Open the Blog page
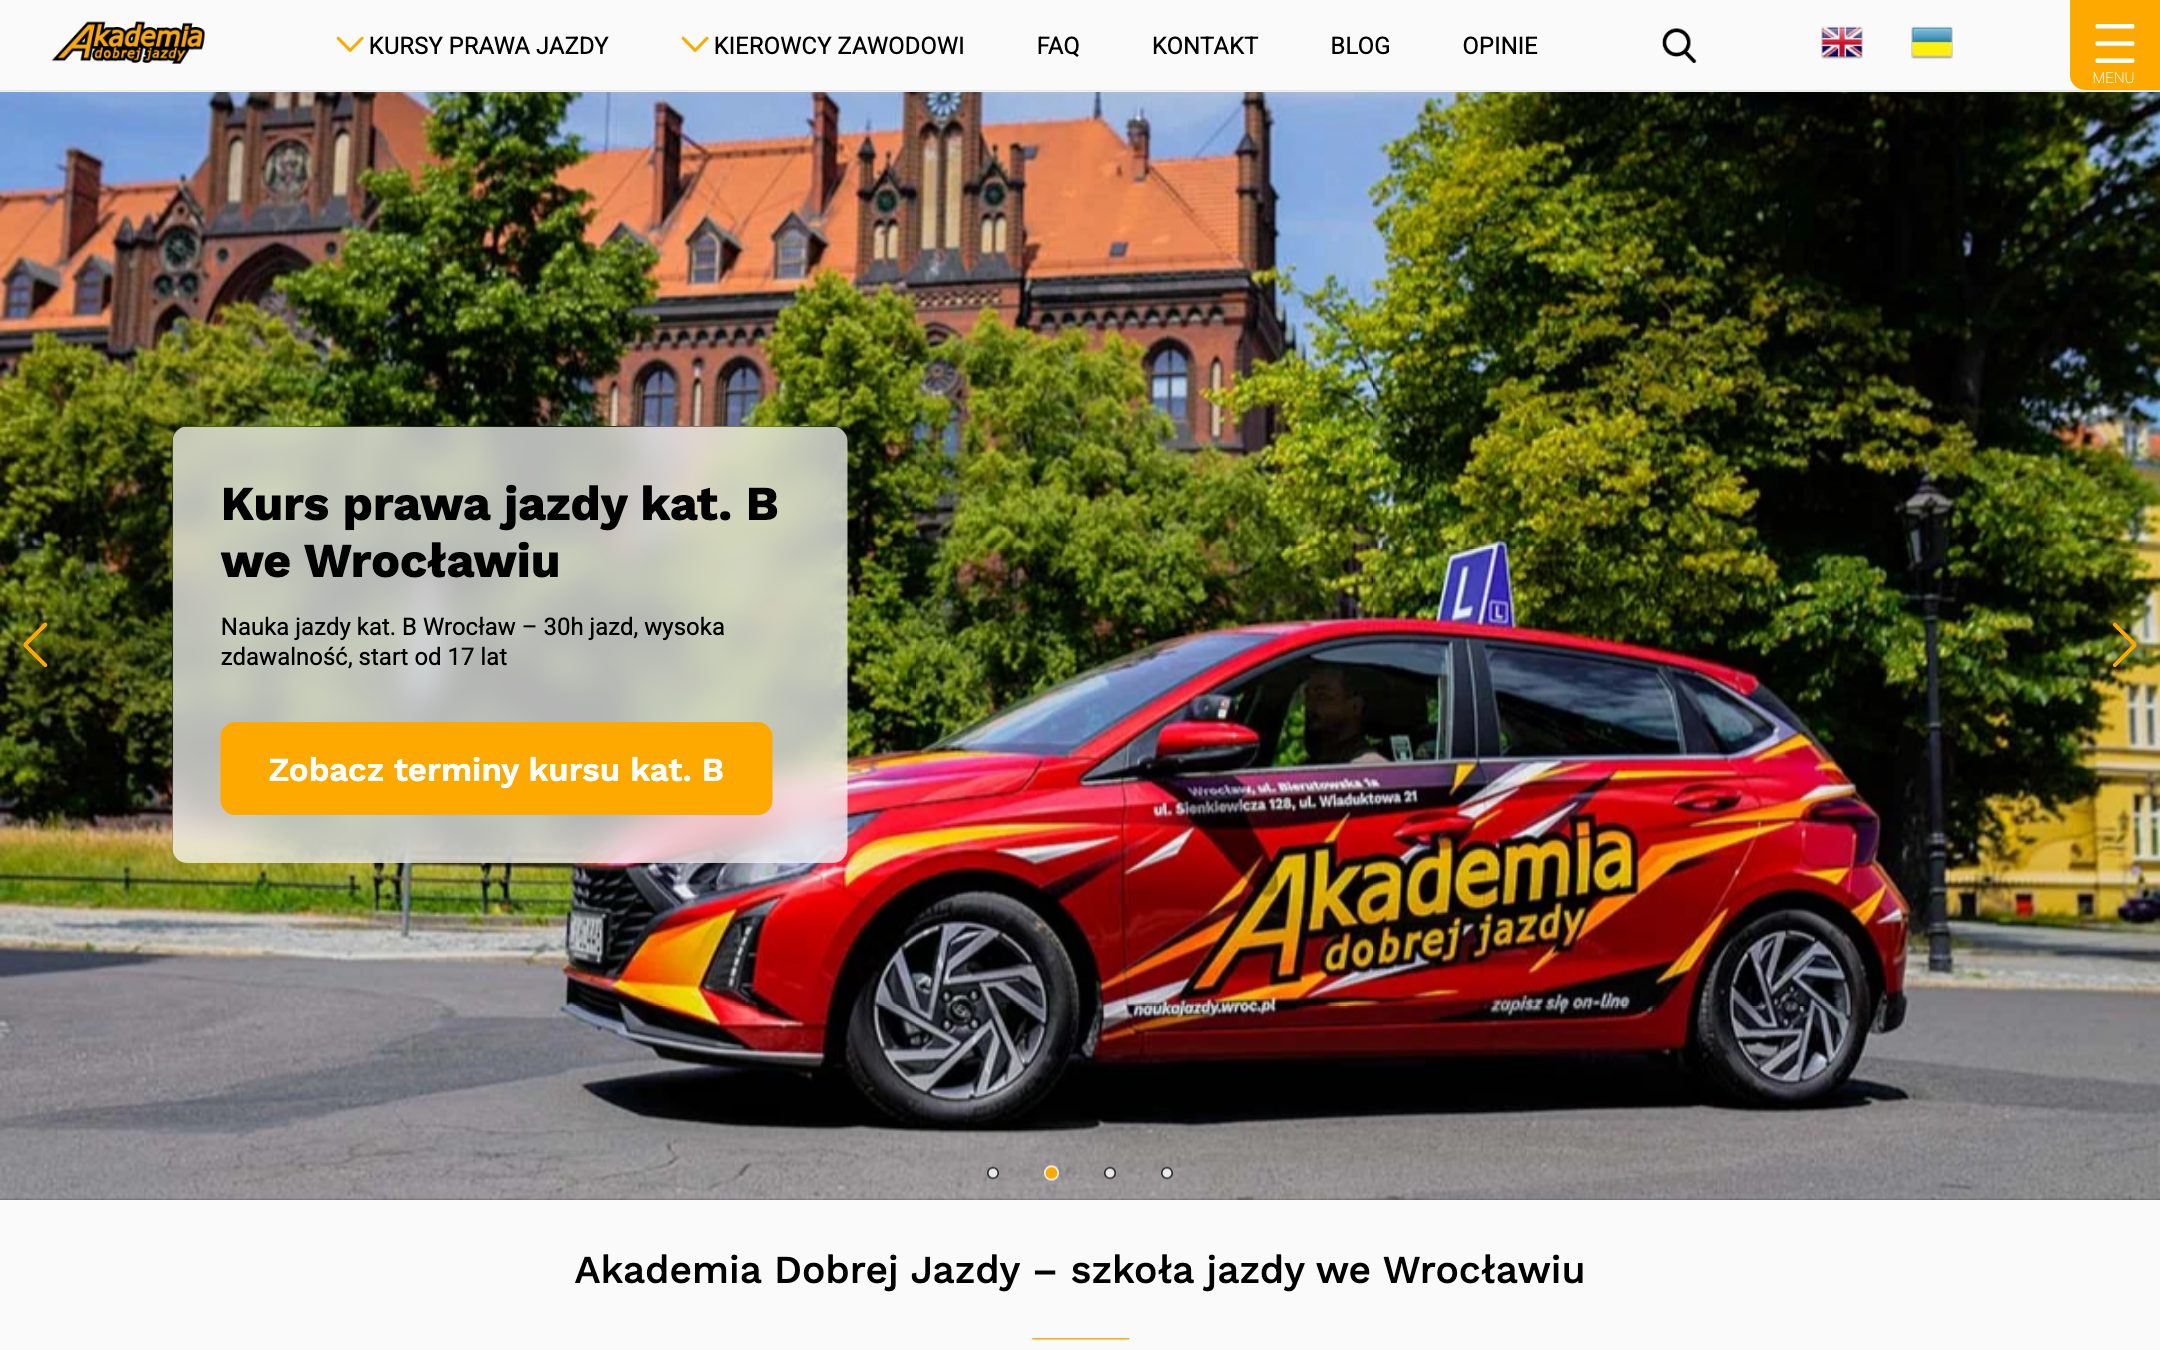This screenshot has width=2160, height=1350. (1360, 45)
